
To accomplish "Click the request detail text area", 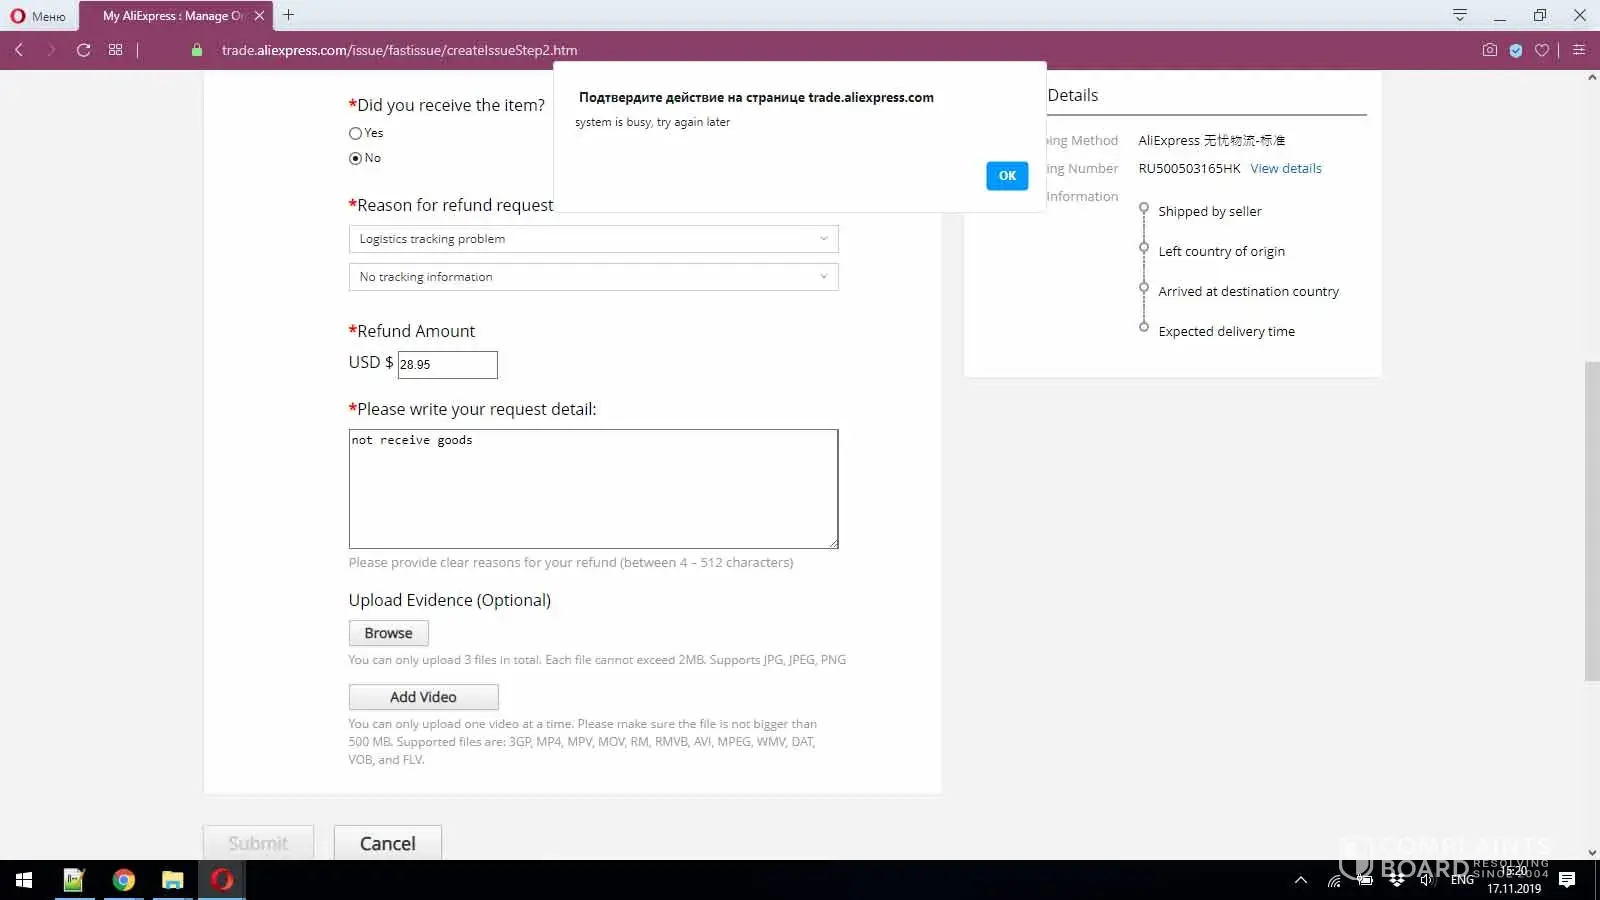I will click(x=593, y=489).
